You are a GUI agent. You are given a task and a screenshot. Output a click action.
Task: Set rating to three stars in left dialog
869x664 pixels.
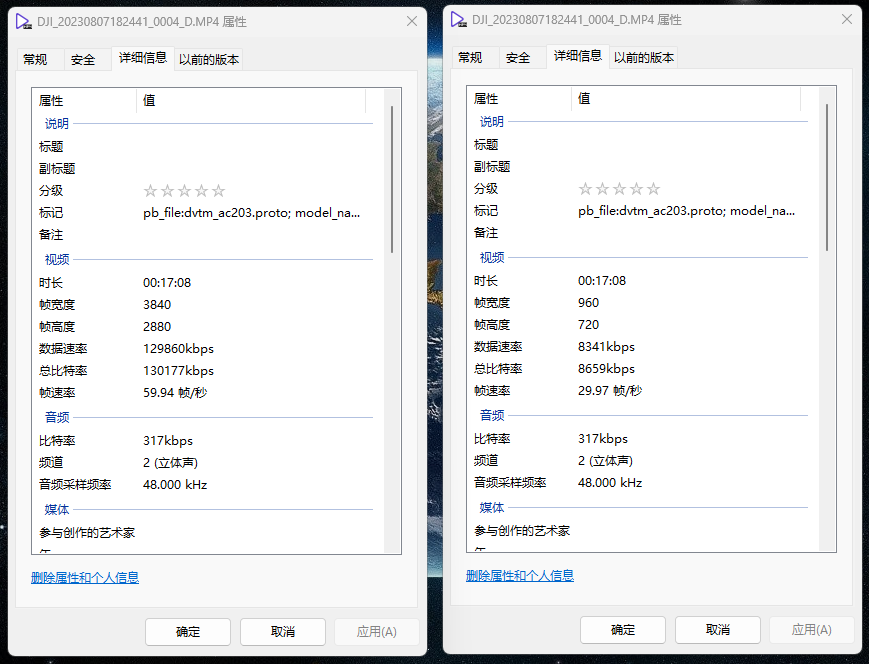click(x=185, y=191)
